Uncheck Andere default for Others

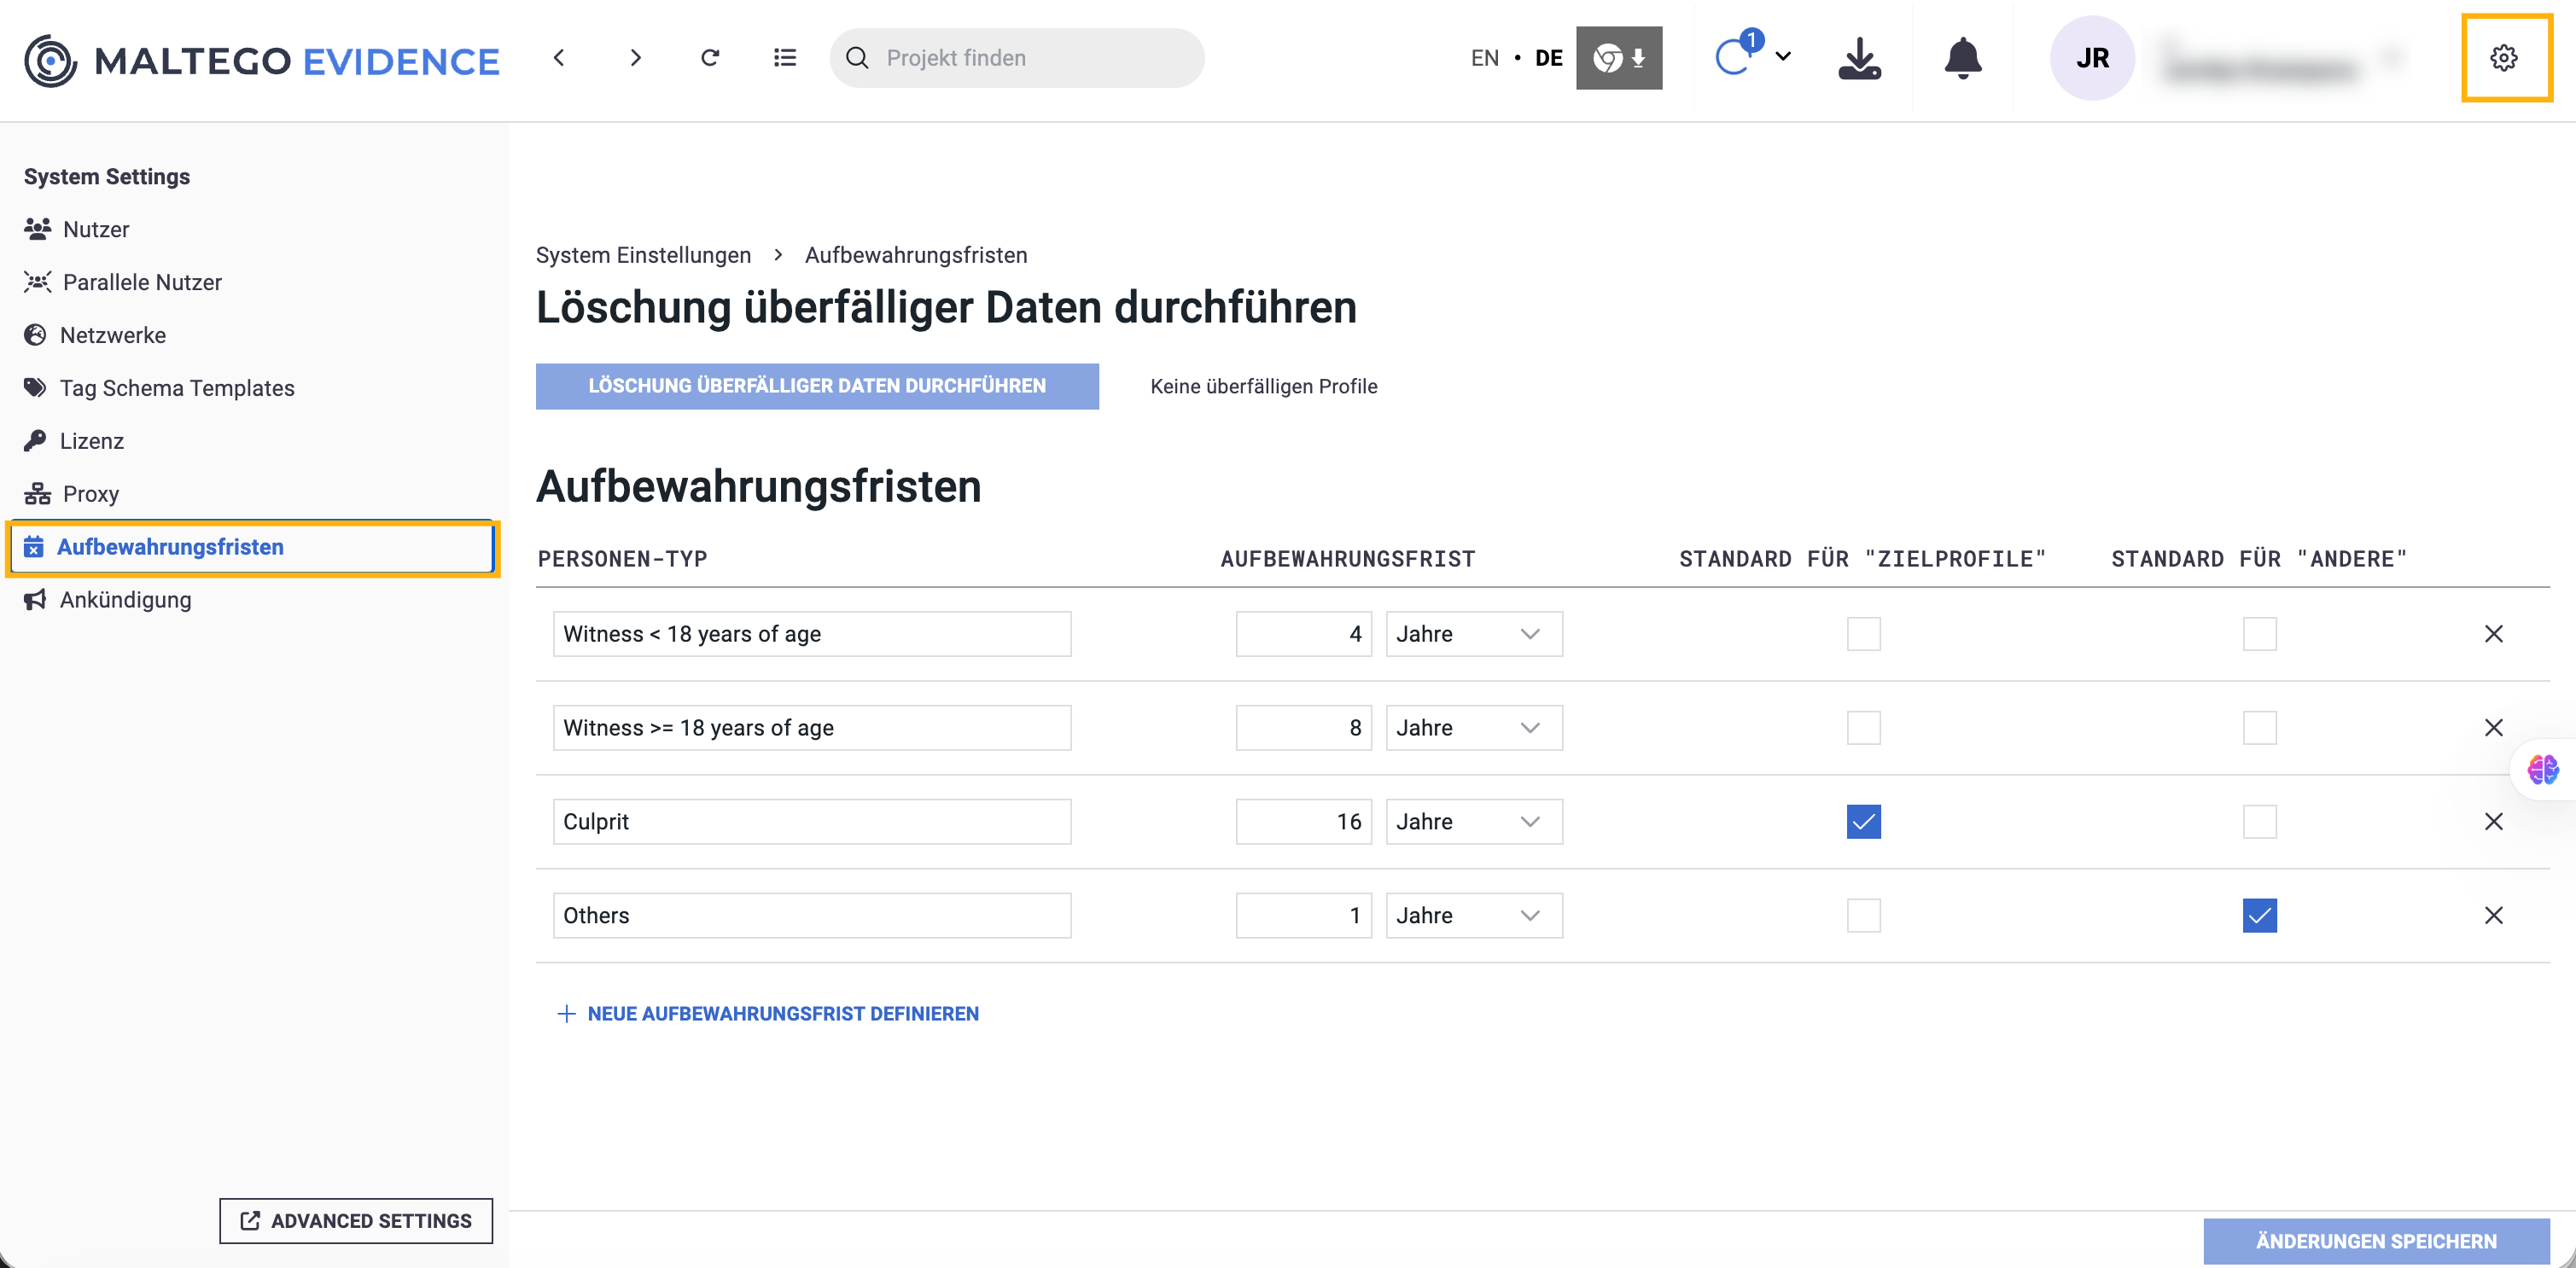(2259, 916)
